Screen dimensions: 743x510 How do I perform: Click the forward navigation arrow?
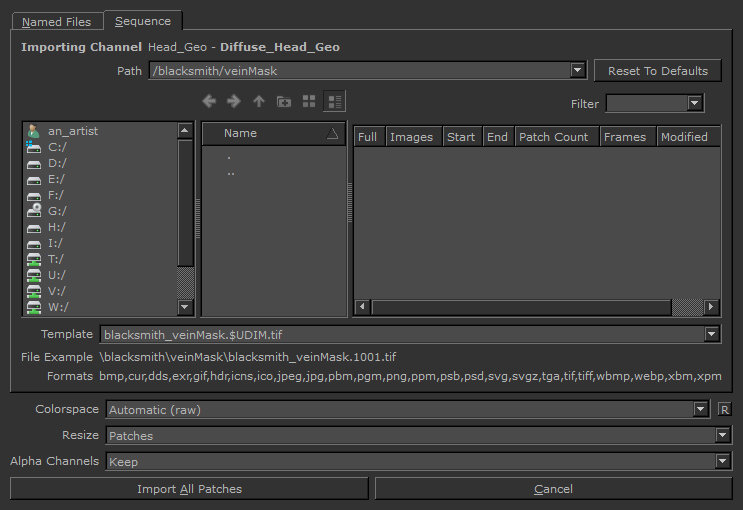pos(234,101)
